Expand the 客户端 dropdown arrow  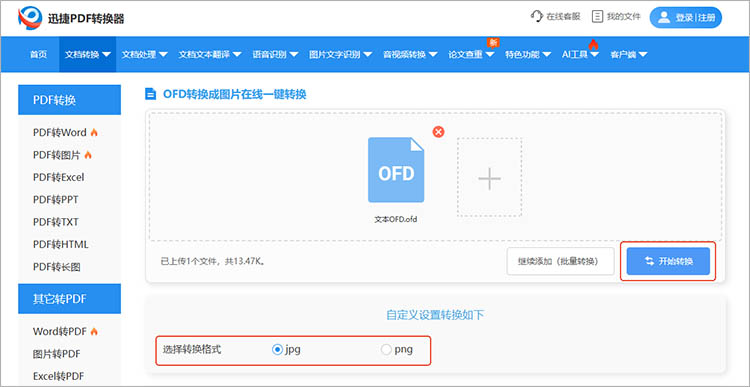coord(643,55)
